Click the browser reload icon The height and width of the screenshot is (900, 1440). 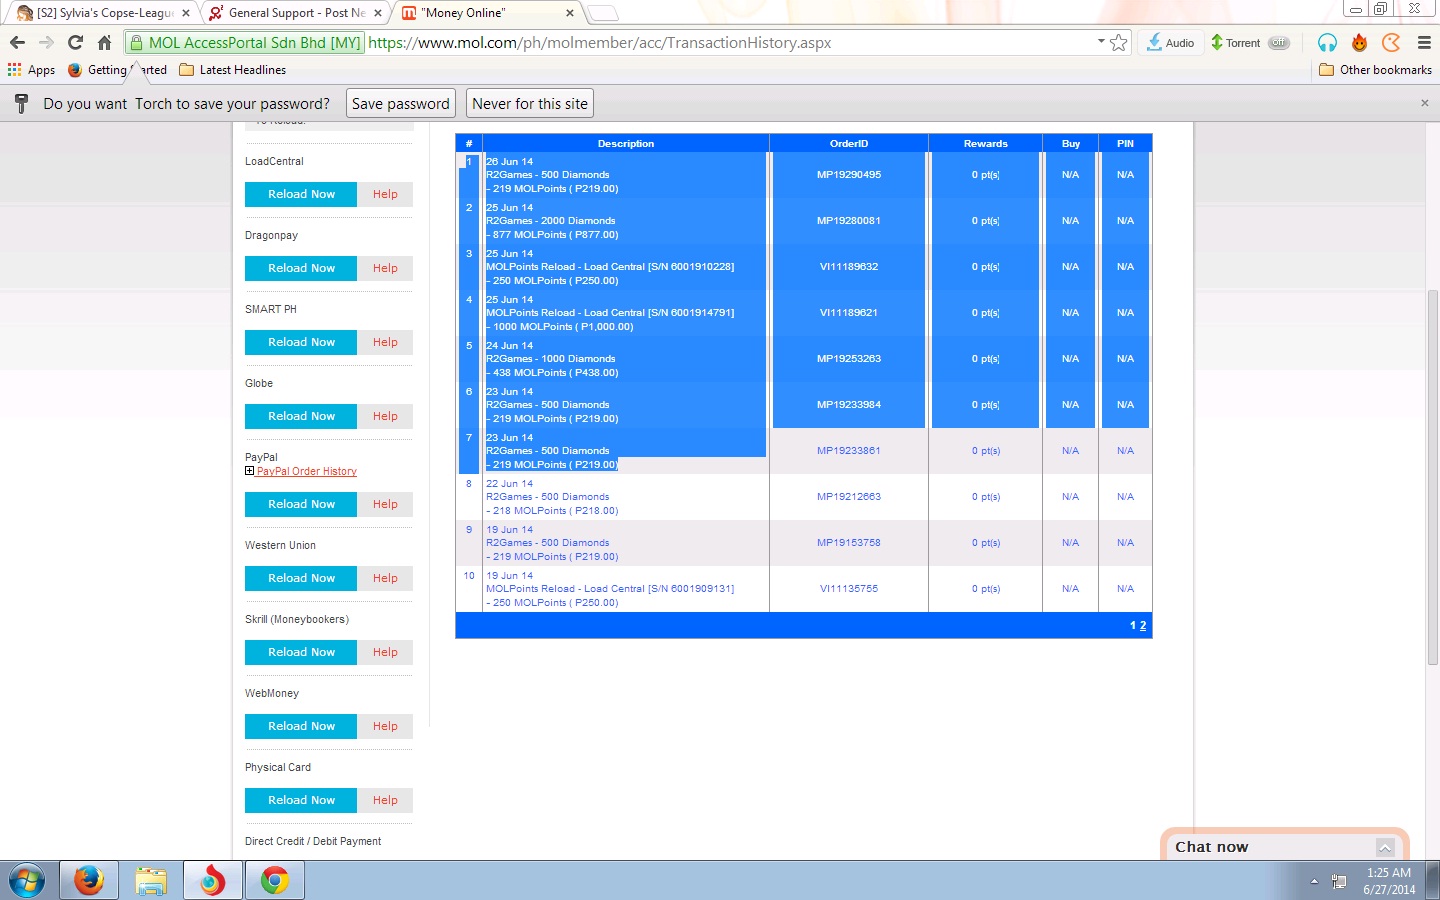click(75, 42)
